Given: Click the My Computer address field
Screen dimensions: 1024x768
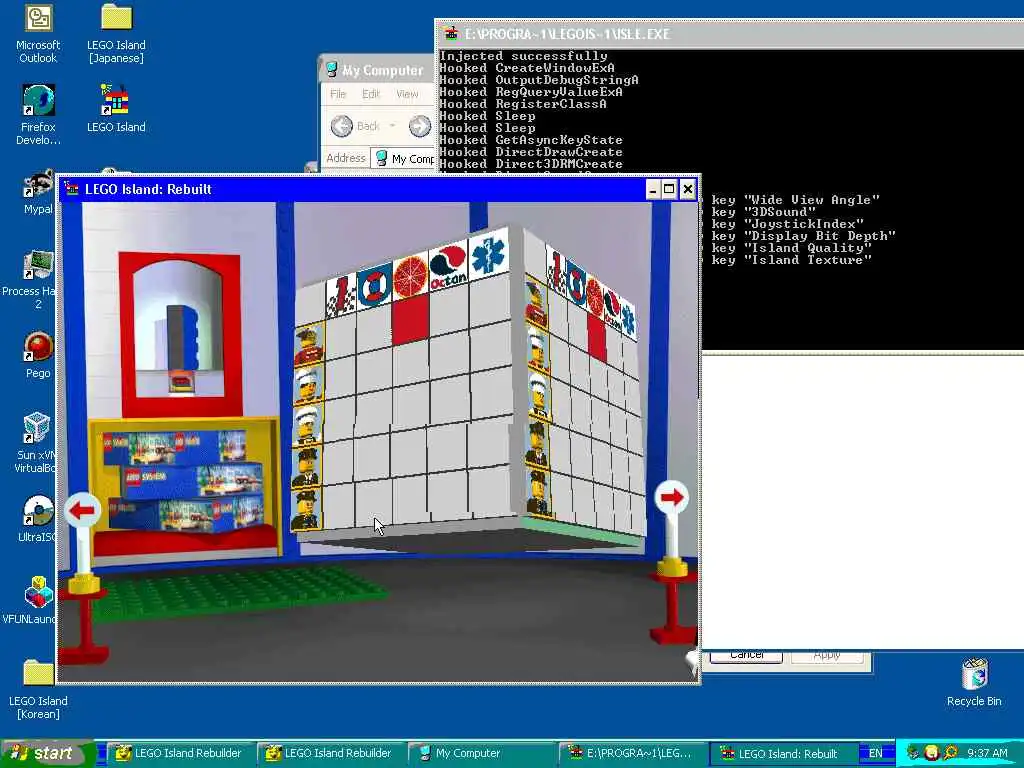Looking at the screenshot, I should point(402,158).
